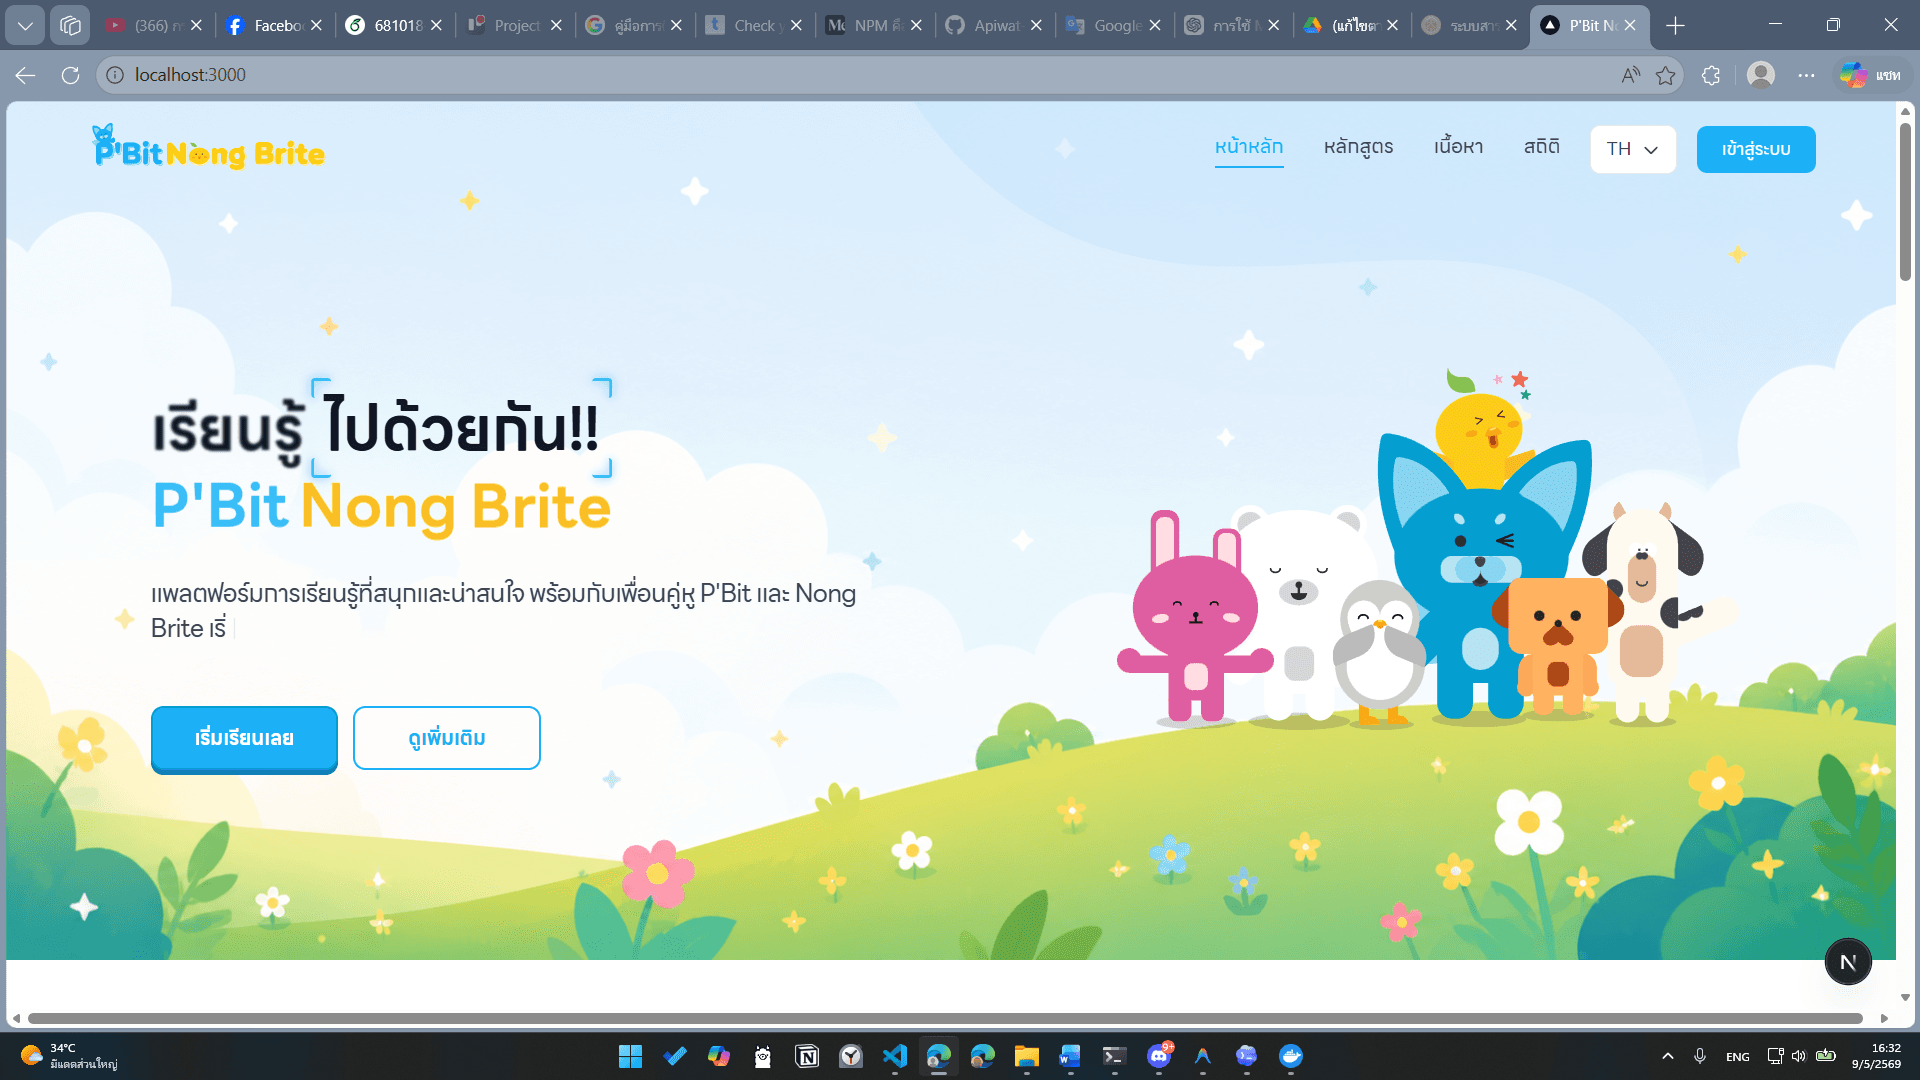Close the Facebook tab
The height and width of the screenshot is (1080, 1920).
316,25
